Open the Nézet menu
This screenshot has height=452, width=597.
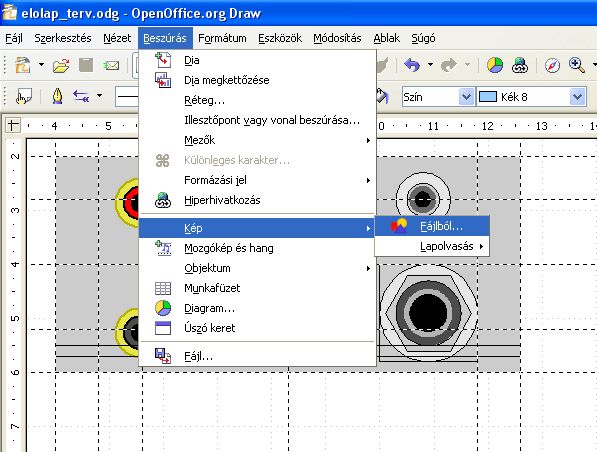tap(117, 38)
